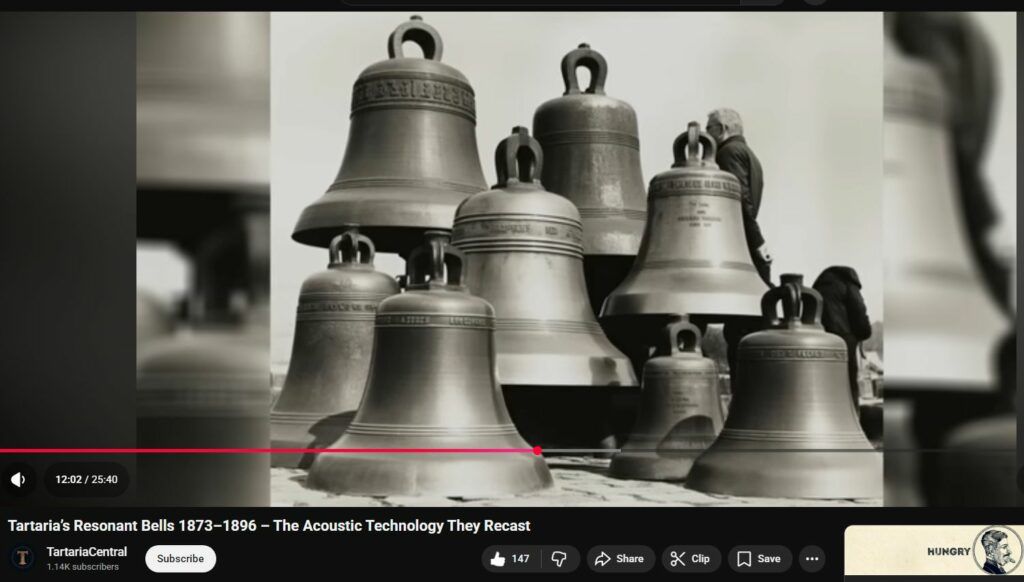Create a Clip with the scissors button
The height and width of the screenshot is (582, 1024).
[690, 559]
